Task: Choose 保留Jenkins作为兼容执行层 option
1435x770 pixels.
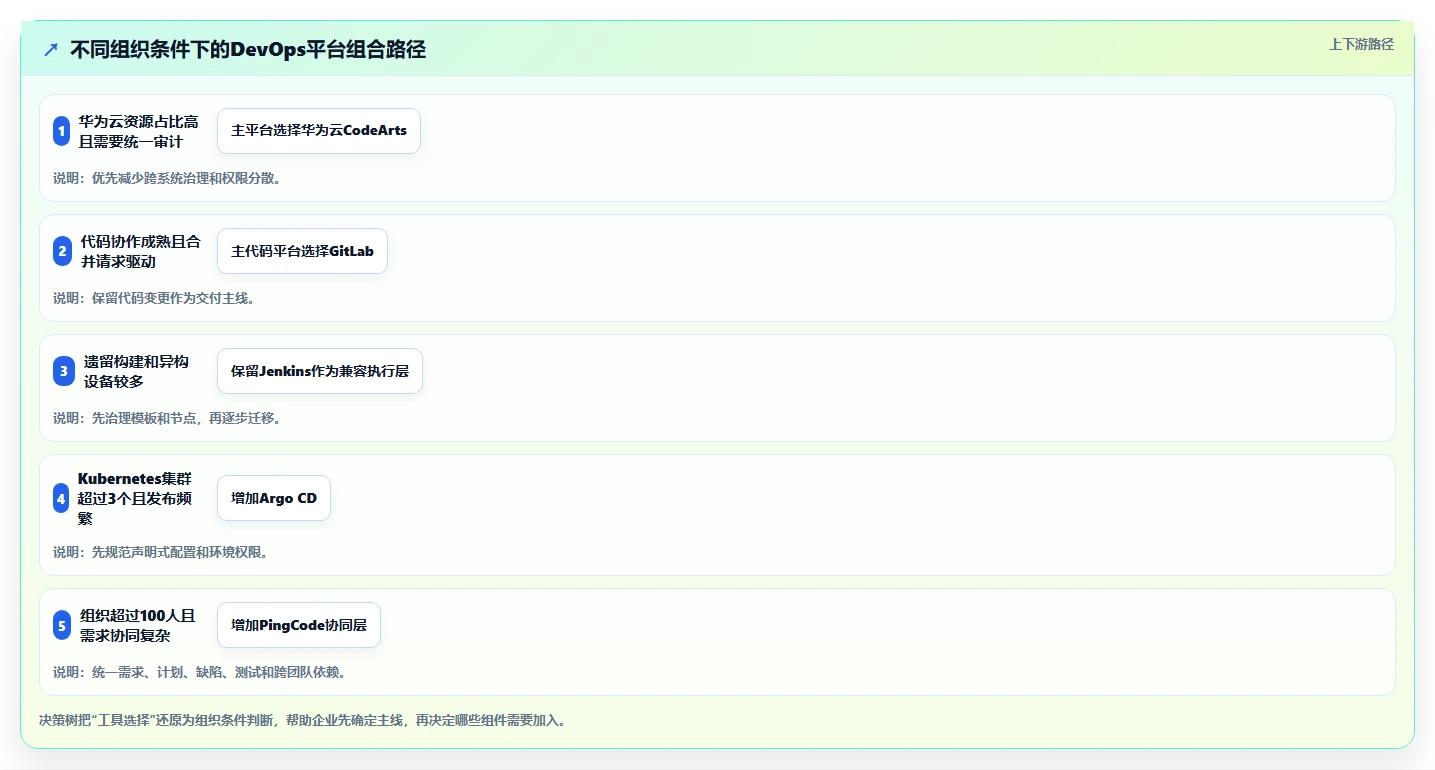Action: pos(320,371)
